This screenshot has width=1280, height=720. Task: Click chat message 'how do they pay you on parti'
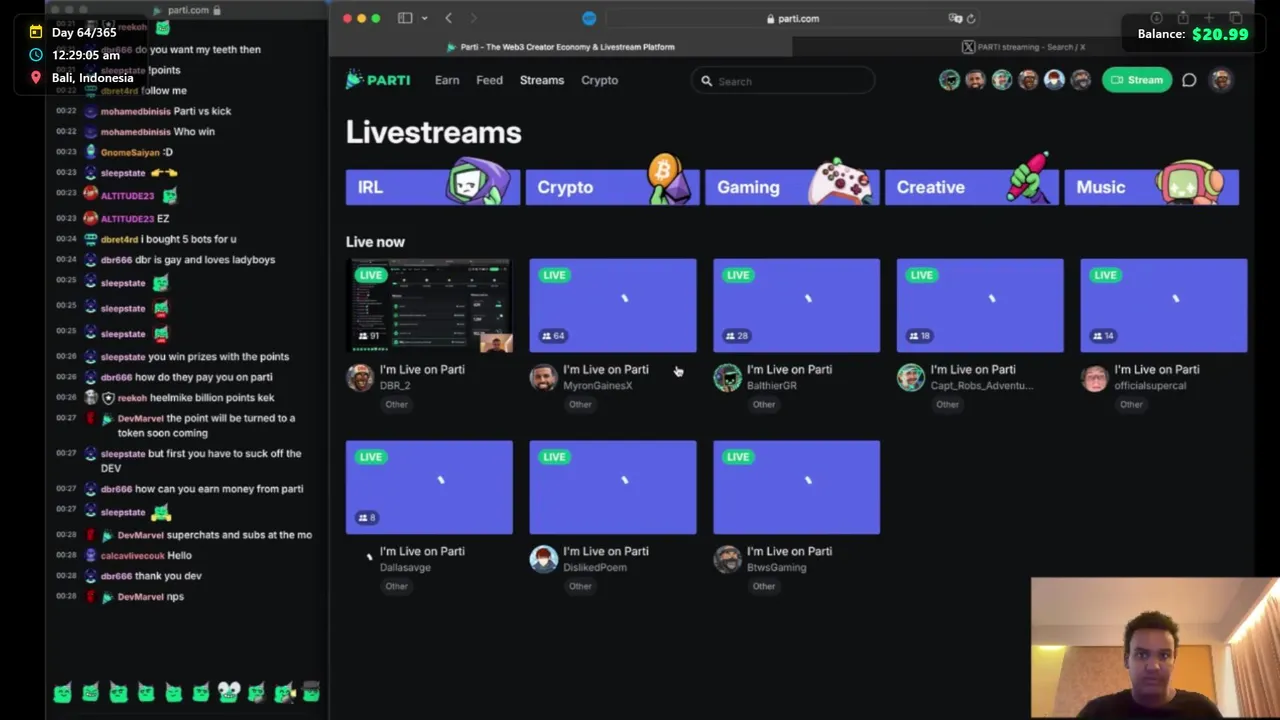click(x=204, y=377)
